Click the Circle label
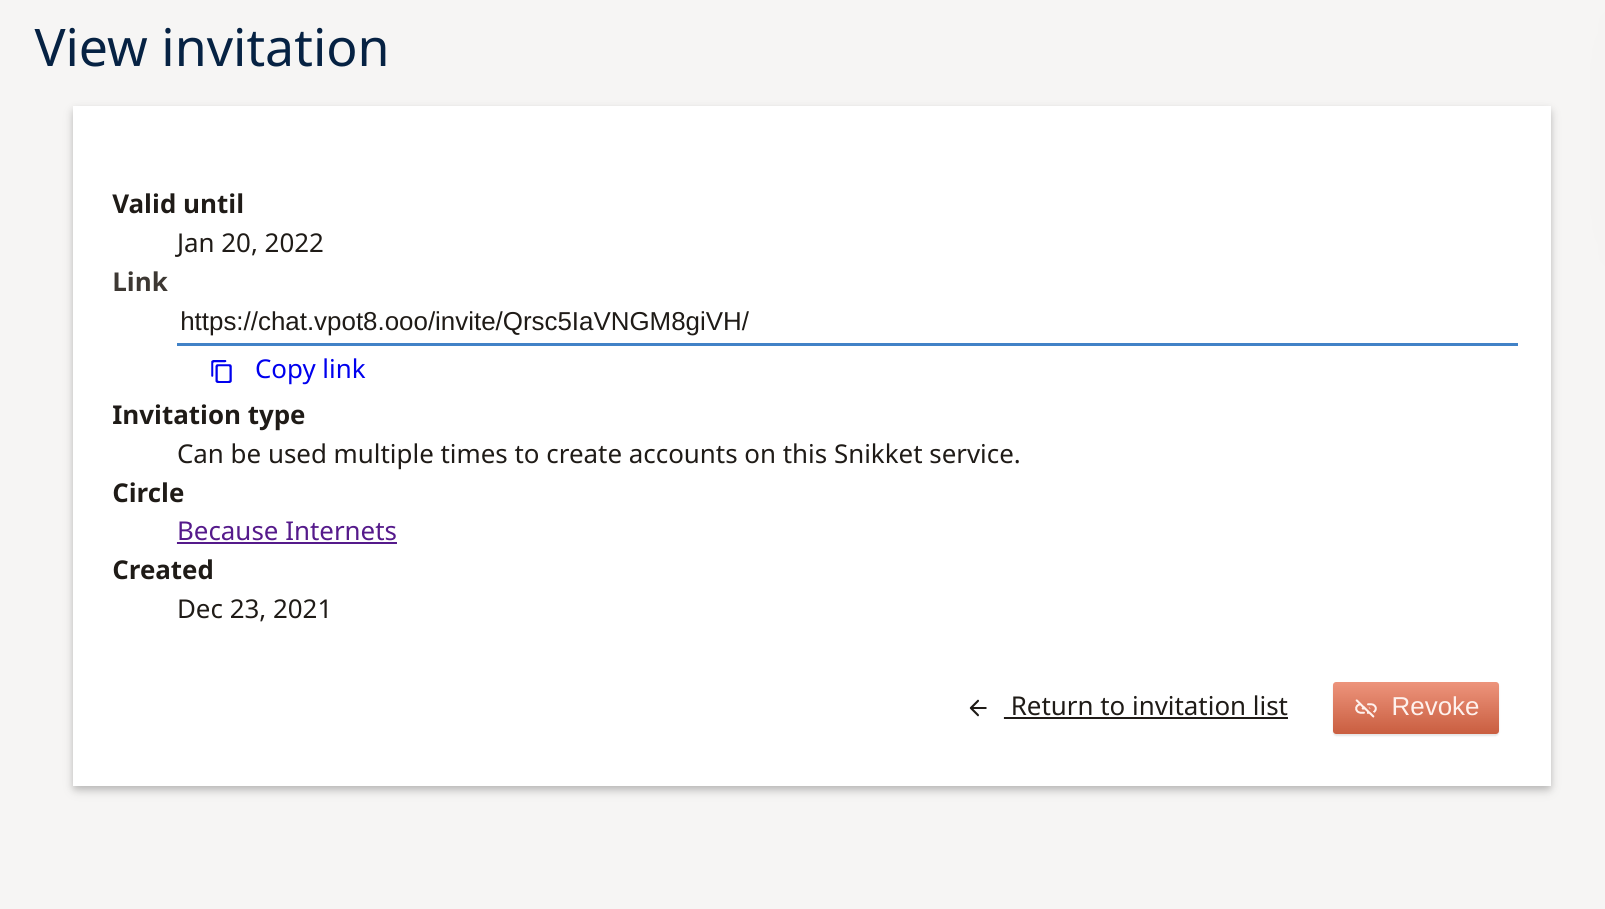Viewport: 1605px width, 909px height. point(148,493)
